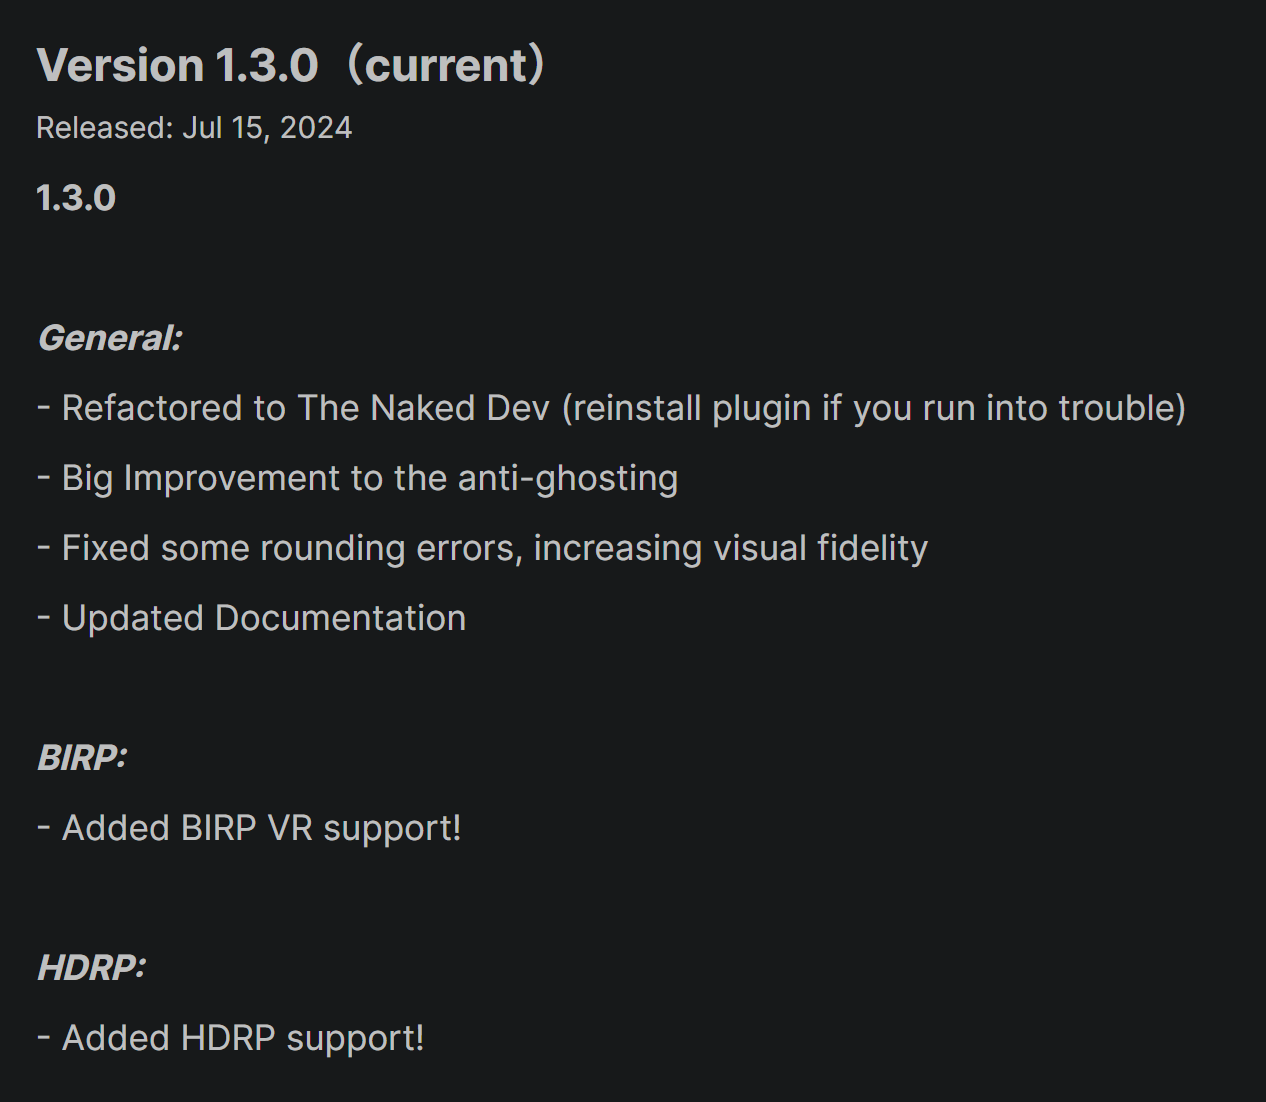Click the Updated Documentation line
Viewport: 1266px width, 1102px height.
click(x=251, y=618)
